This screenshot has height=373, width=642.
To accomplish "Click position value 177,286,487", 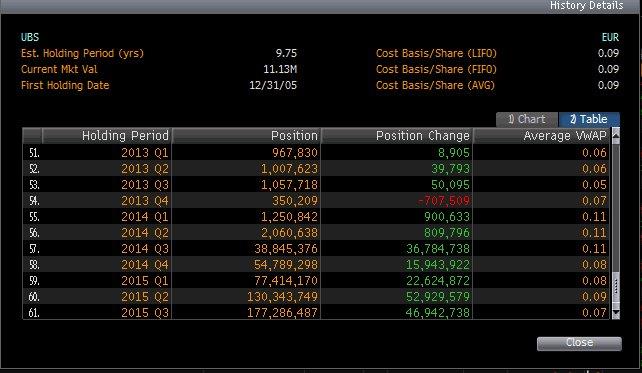I will pos(282,312).
